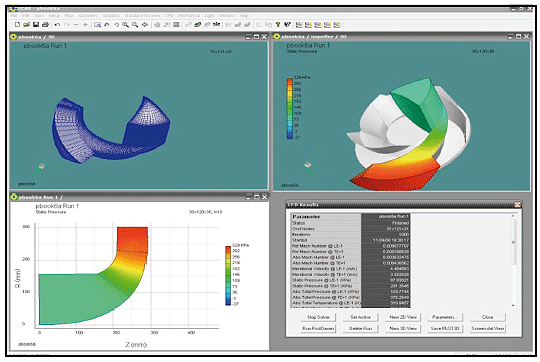
Task: Open the CFD menu
Action: point(169,15)
